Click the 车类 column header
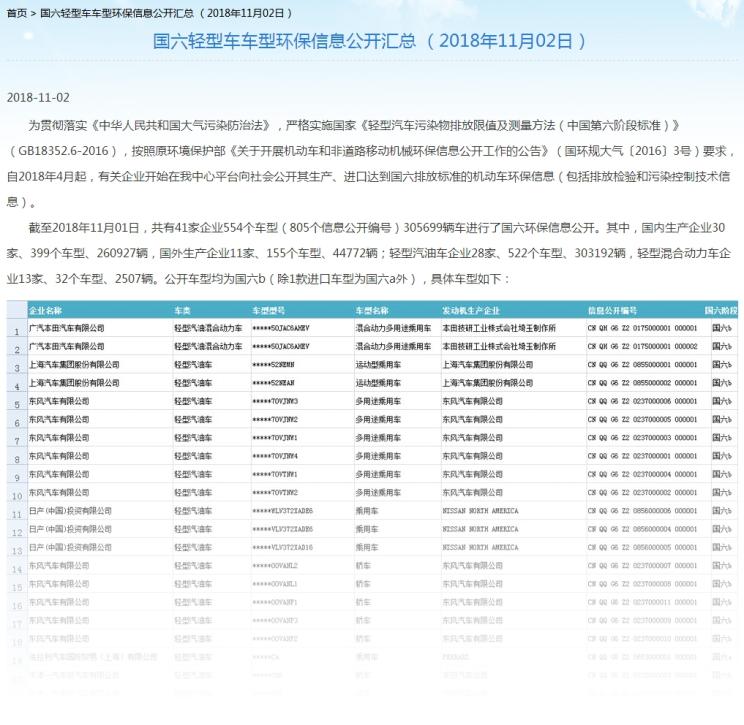744x725 pixels. [x=182, y=311]
